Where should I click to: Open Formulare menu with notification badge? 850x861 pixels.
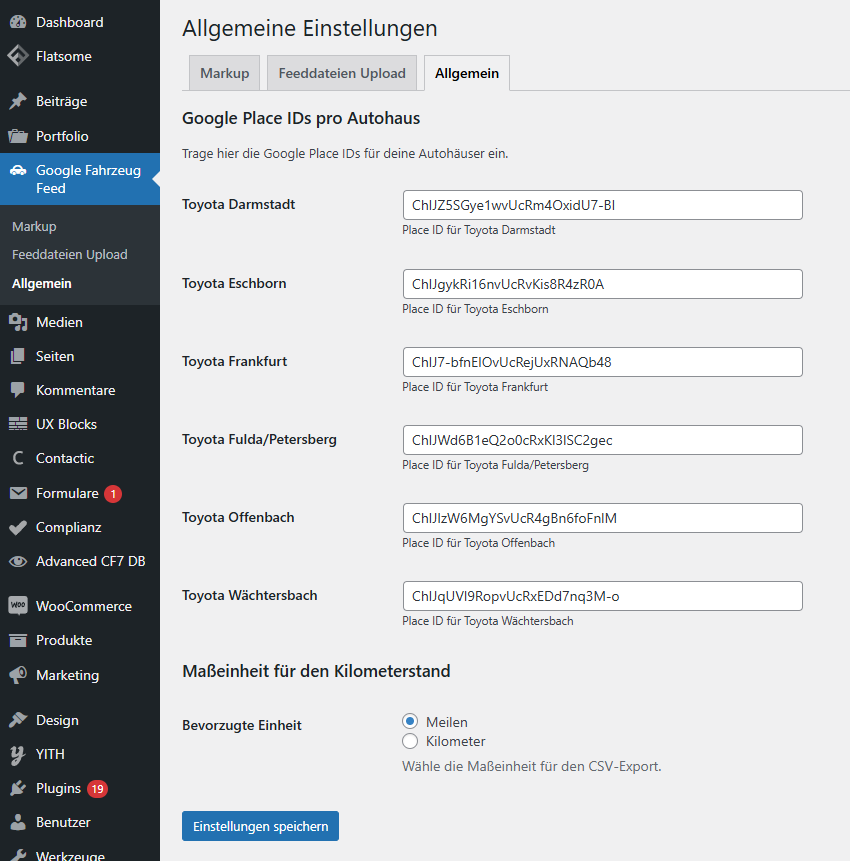[x=67, y=493]
